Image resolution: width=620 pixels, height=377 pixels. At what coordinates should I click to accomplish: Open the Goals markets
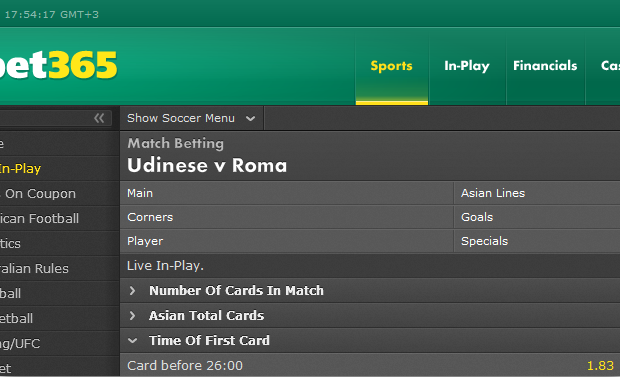537,217
